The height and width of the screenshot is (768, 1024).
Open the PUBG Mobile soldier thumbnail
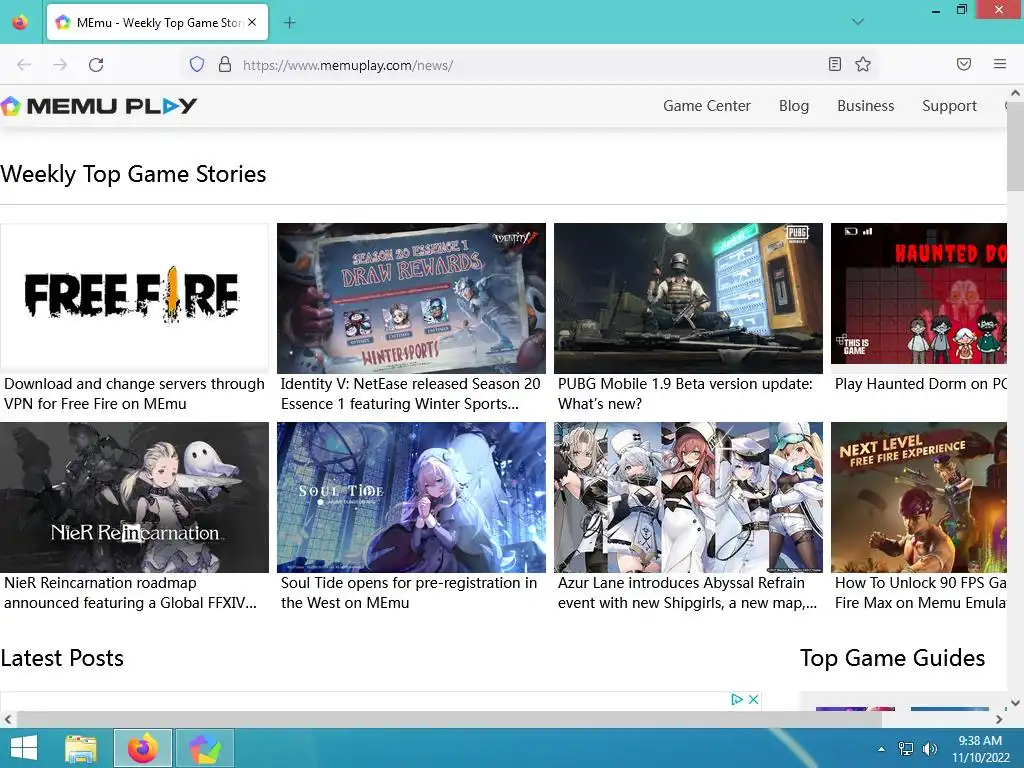pos(688,298)
